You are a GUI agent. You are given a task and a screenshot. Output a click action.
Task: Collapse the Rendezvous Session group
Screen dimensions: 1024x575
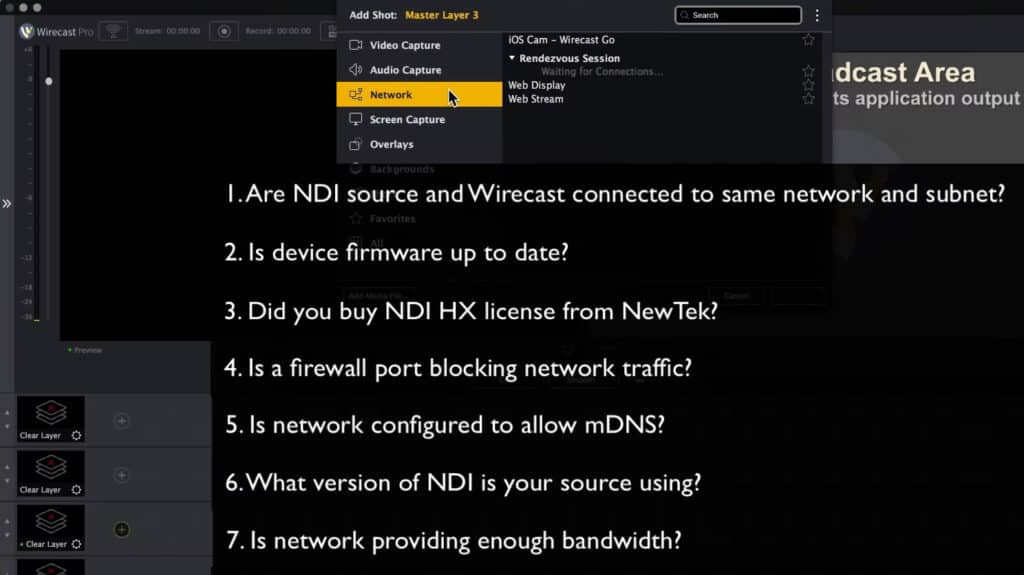click(x=512, y=58)
